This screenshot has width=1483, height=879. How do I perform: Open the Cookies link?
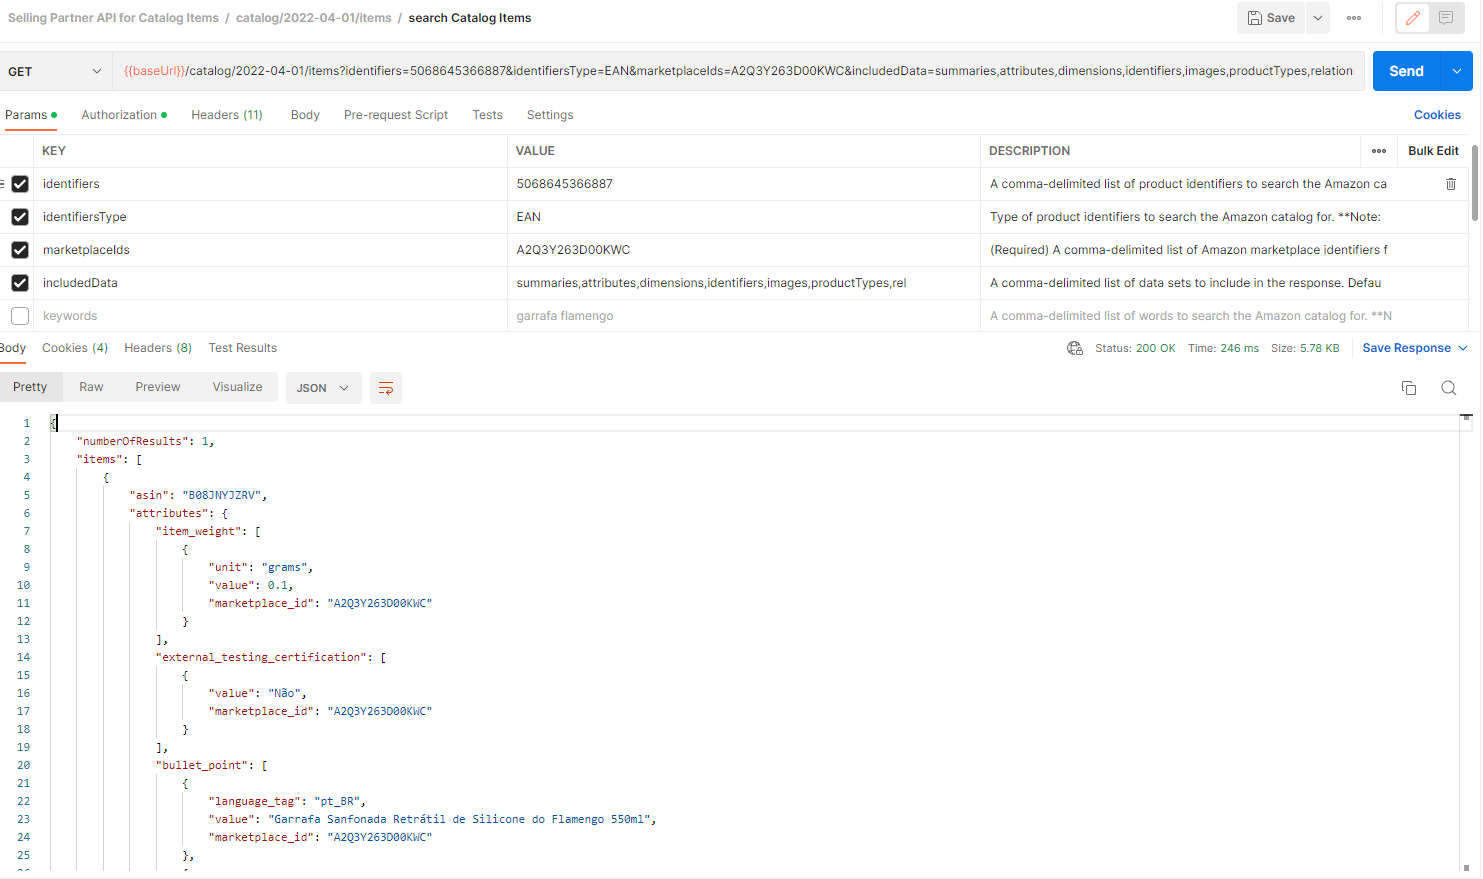point(1437,115)
